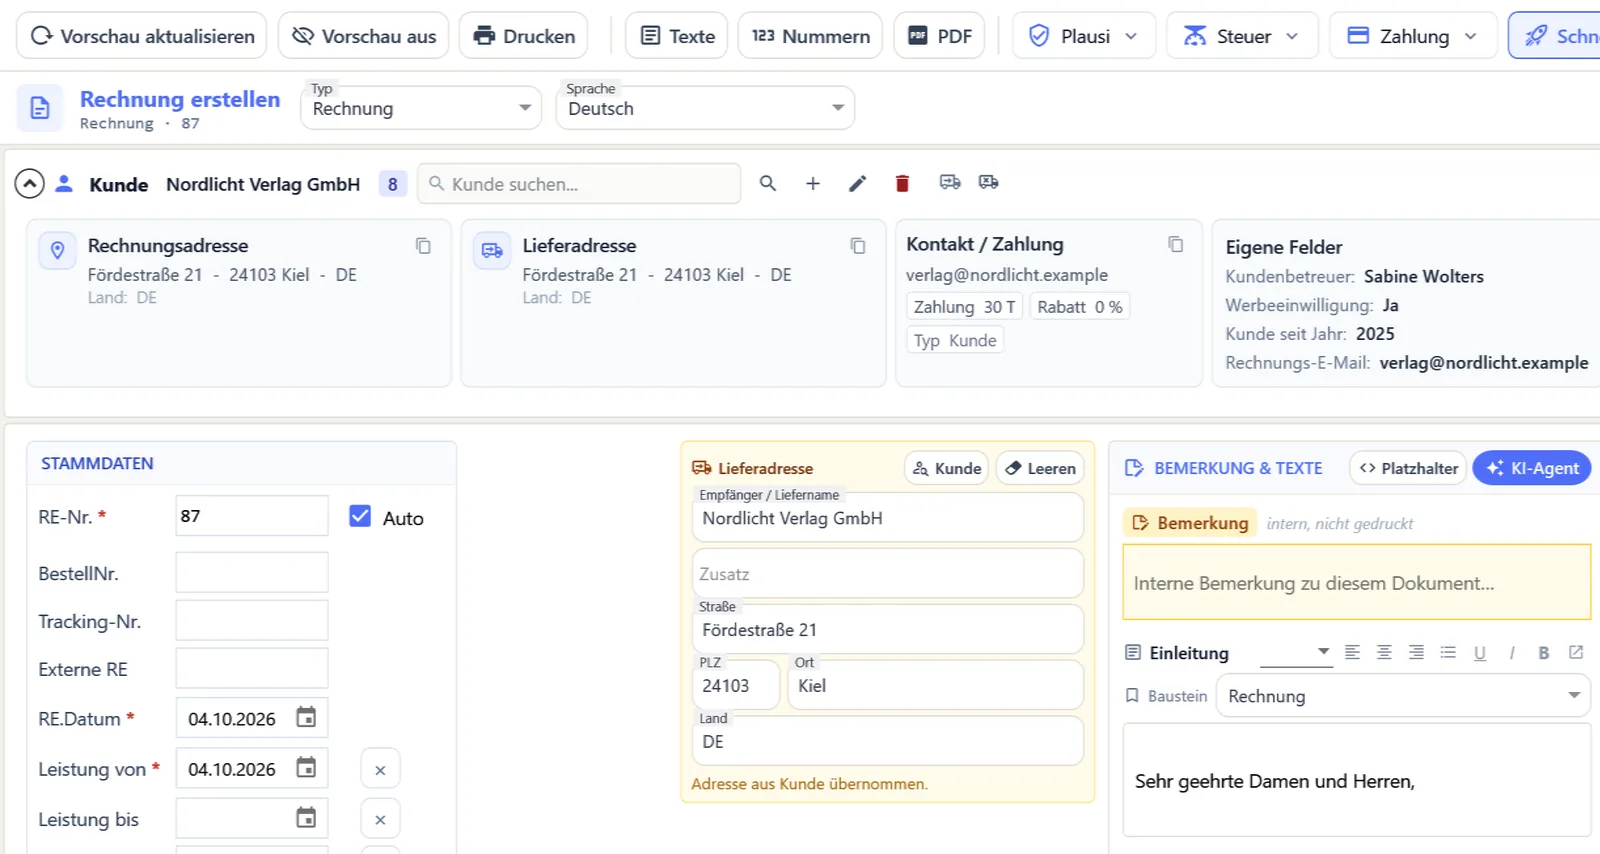Toggle underline formatting in Einleitung
Screen dimensions: 1600x854
coord(1480,653)
